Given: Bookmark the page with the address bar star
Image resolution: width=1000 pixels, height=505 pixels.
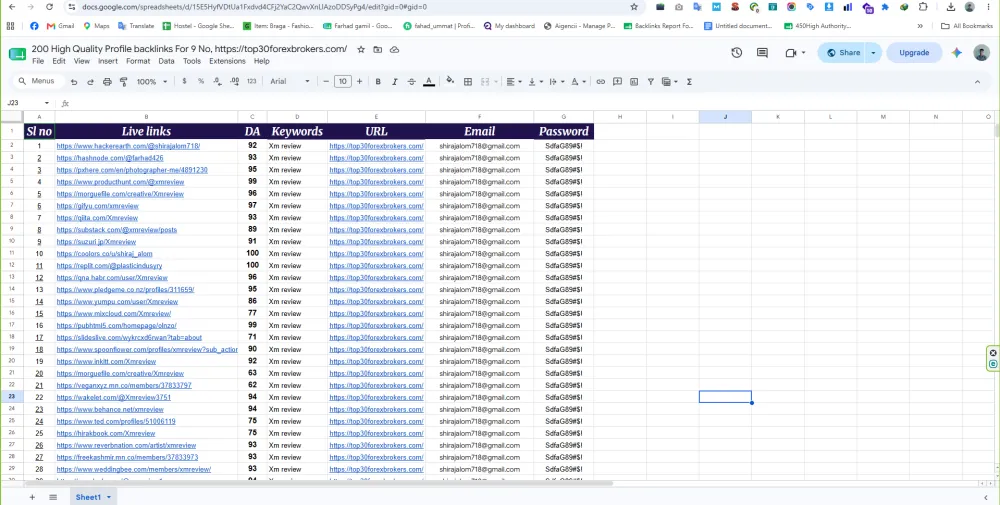Looking at the screenshot, I should [634, 7].
